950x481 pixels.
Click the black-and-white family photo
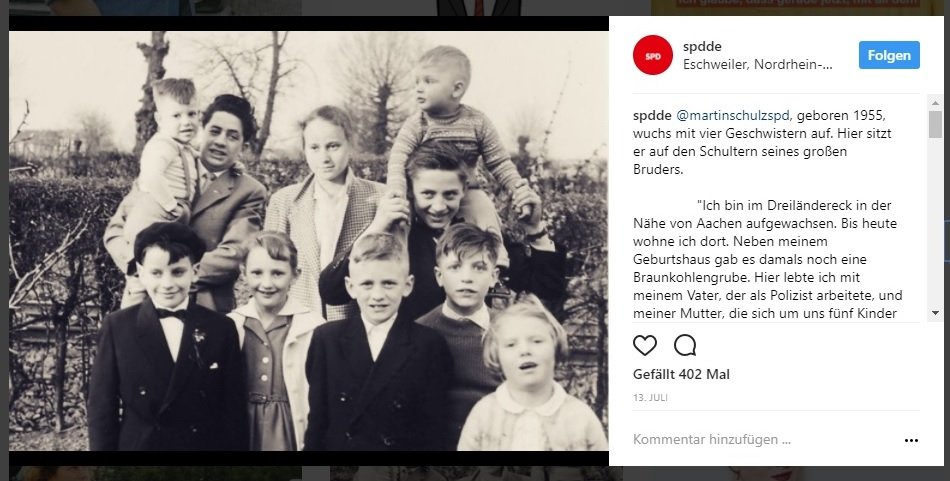point(308,241)
